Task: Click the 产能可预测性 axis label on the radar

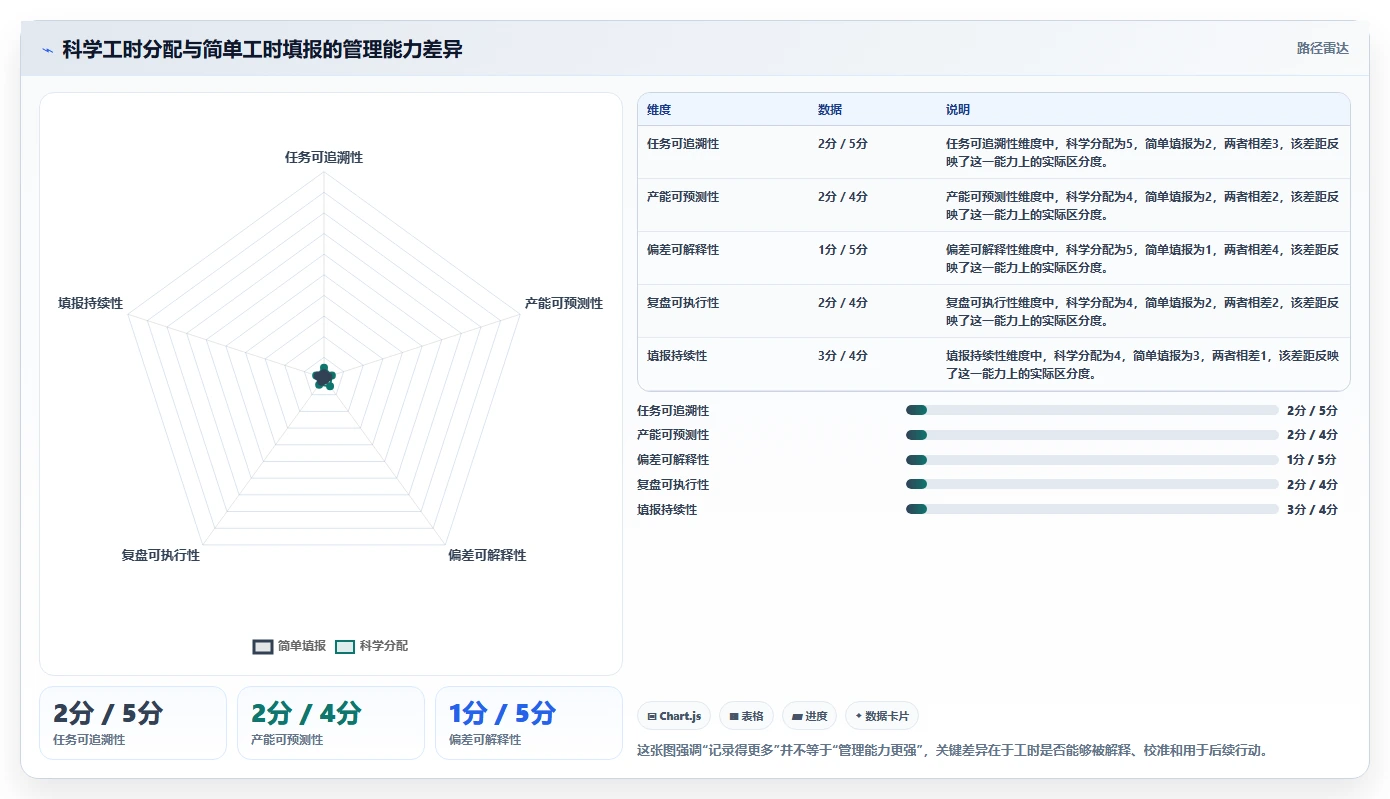Action: (x=564, y=303)
